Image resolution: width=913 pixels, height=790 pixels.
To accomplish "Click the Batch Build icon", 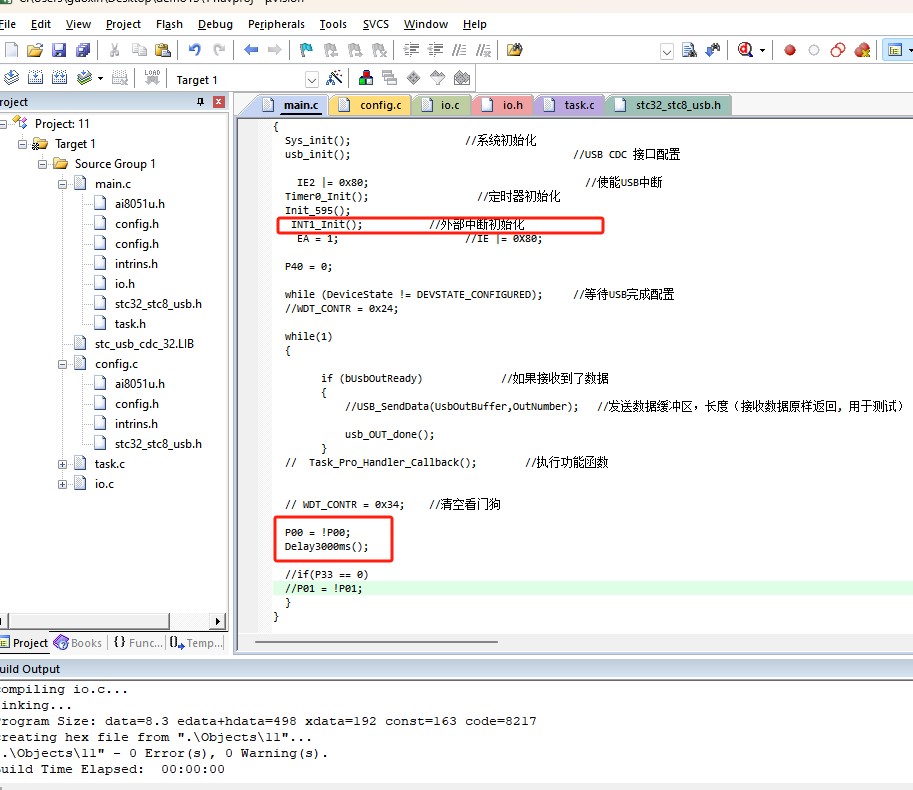I will click(84, 78).
